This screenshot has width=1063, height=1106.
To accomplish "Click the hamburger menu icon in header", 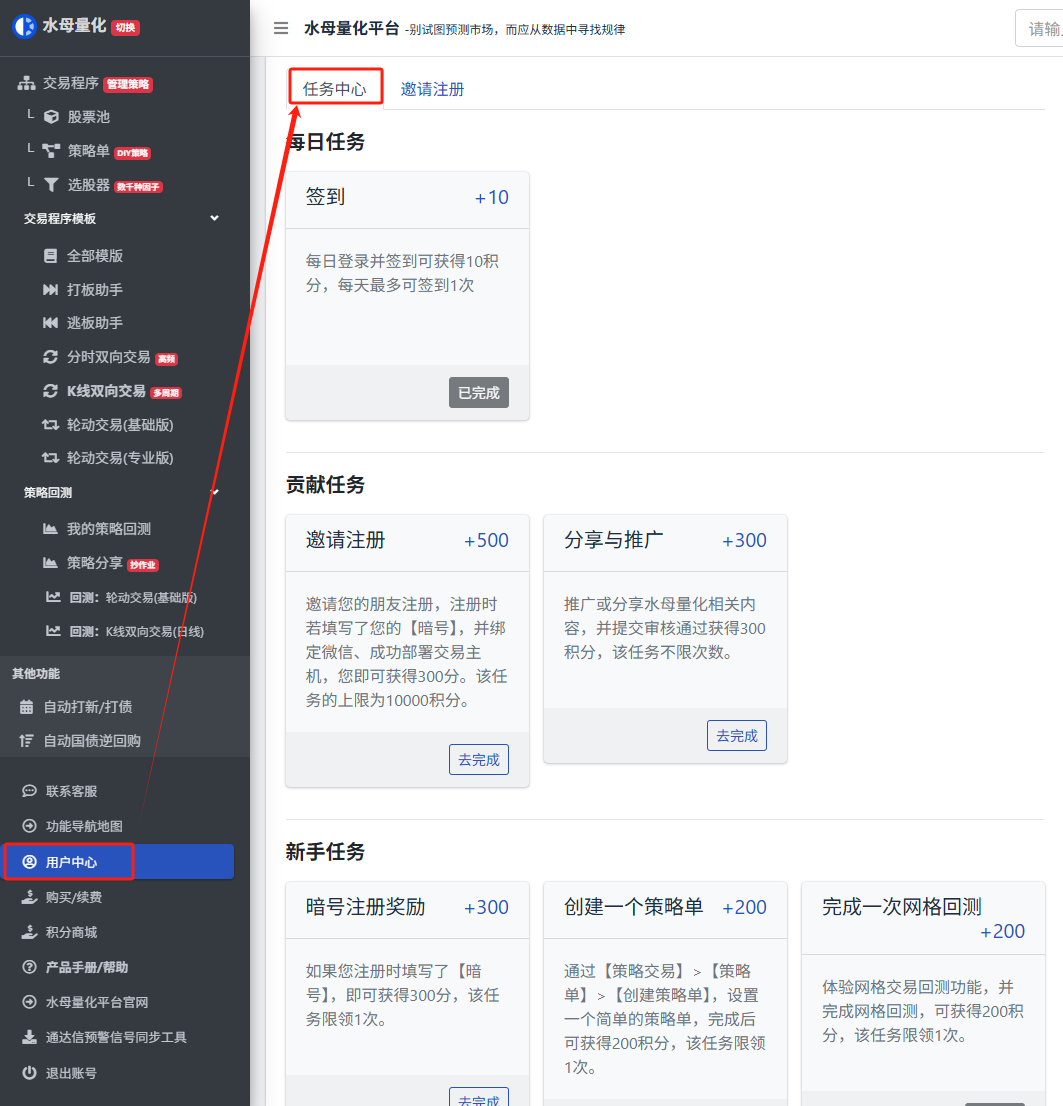I will pos(281,28).
